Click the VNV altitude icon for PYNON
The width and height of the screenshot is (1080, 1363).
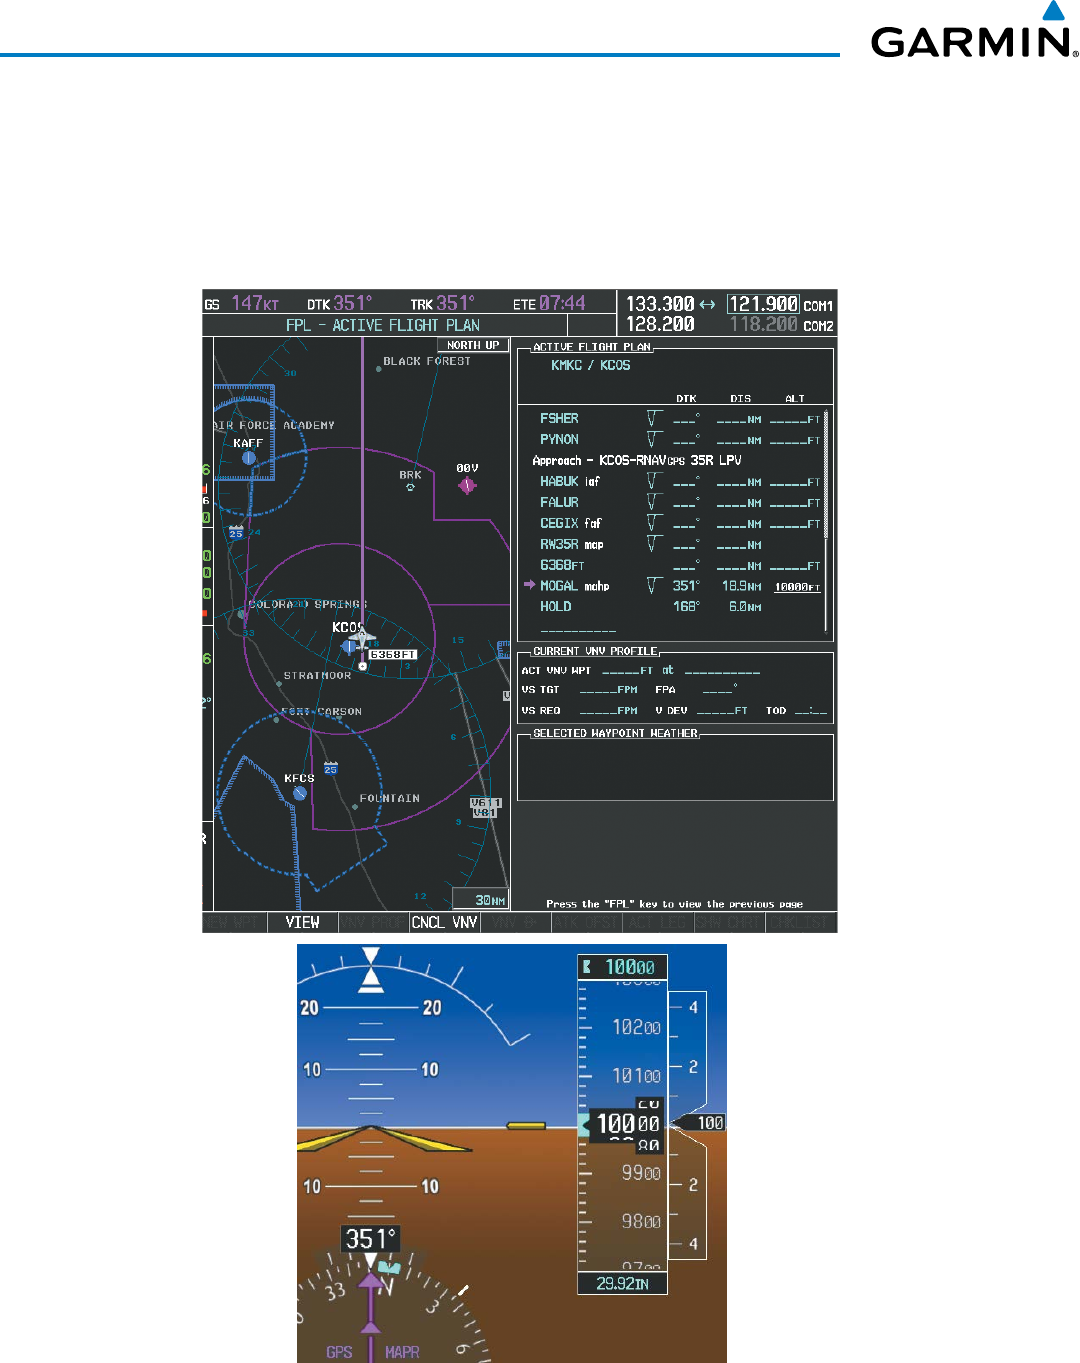(654, 439)
